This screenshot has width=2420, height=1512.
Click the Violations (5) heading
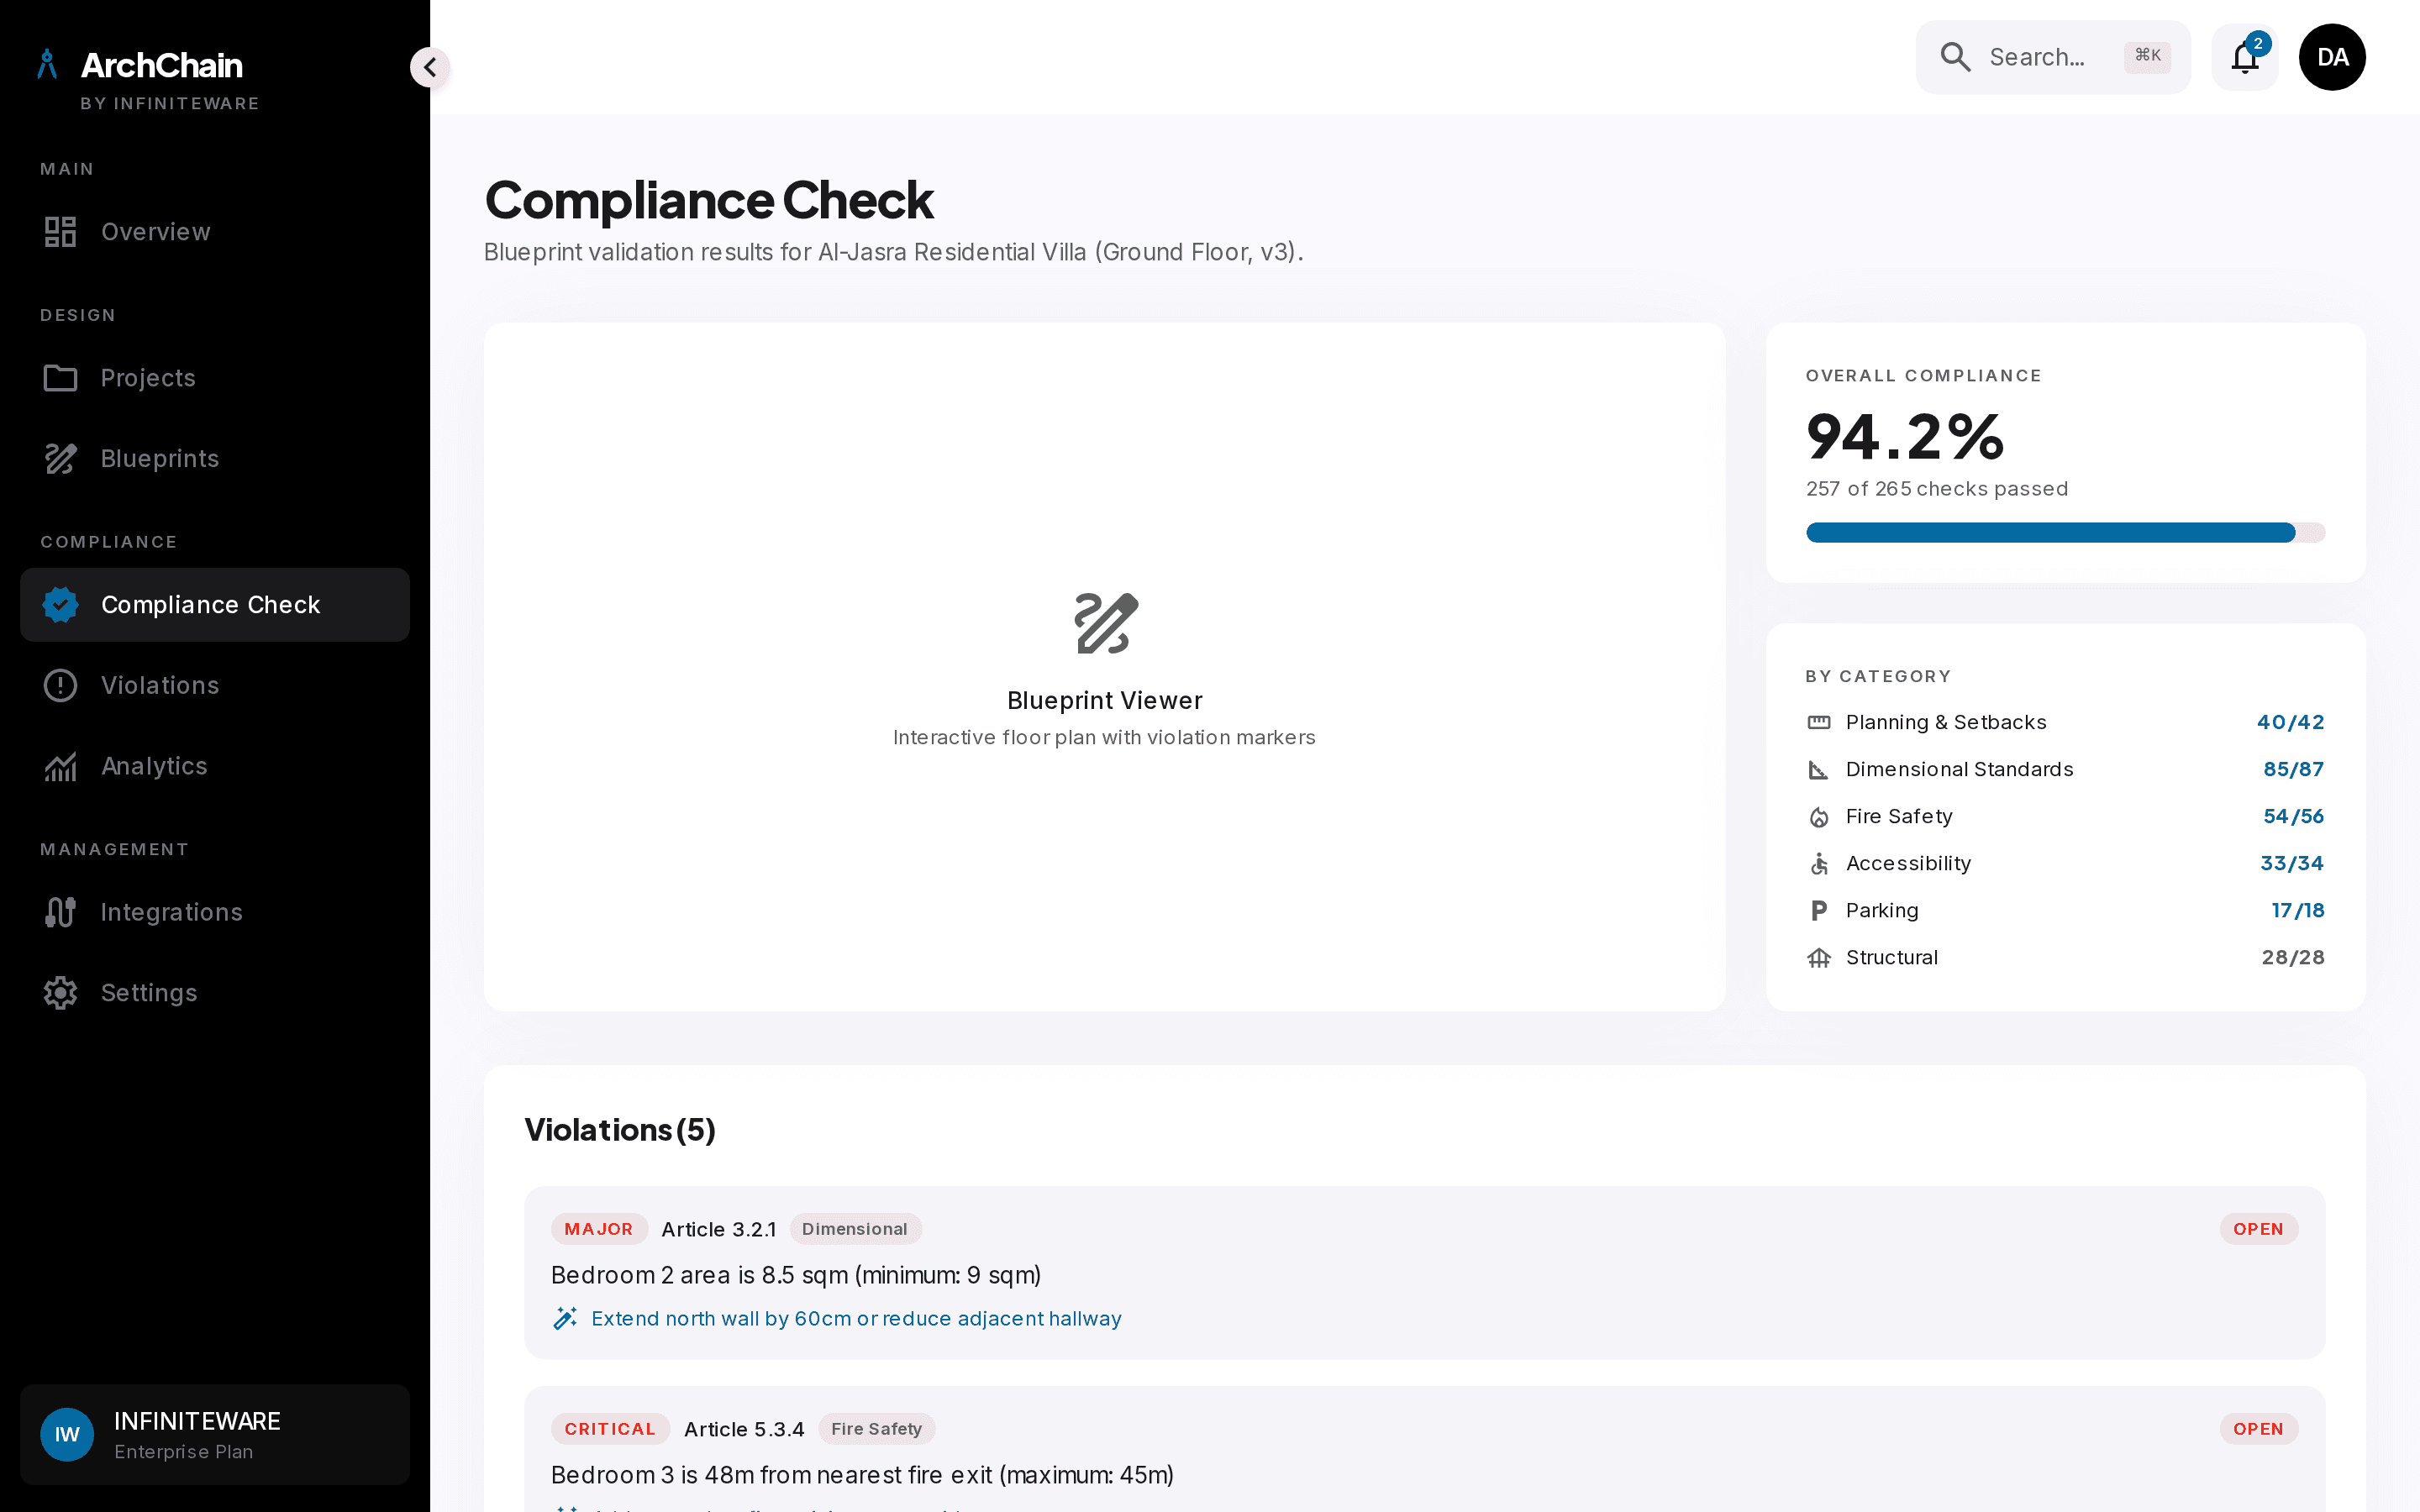coord(620,1130)
